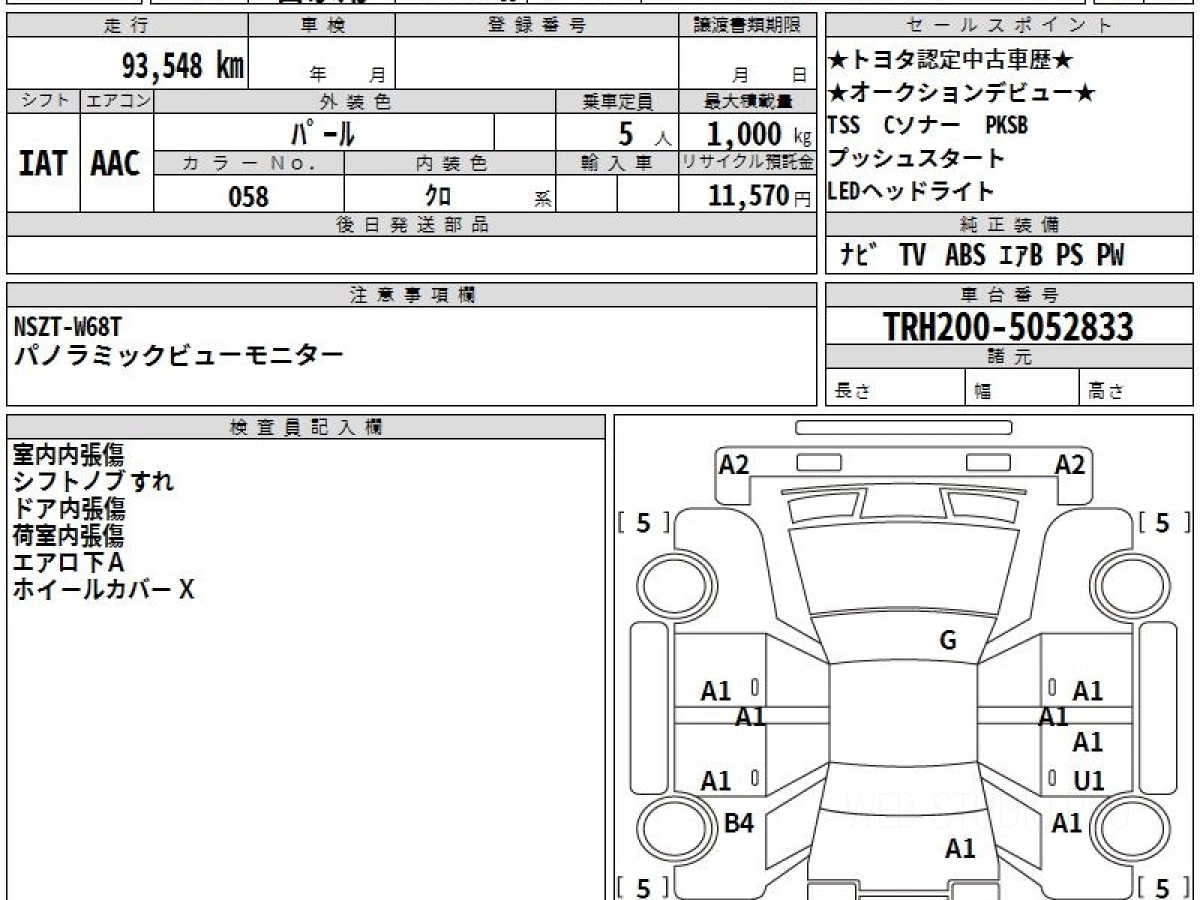Click the シフトノブすれ inspector note
Screen dimensions: 1200x900
pos(93,481)
